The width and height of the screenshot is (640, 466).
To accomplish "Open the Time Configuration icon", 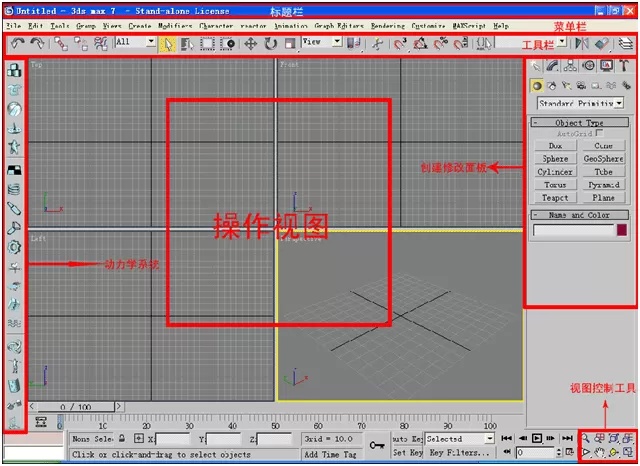I will tap(569, 452).
